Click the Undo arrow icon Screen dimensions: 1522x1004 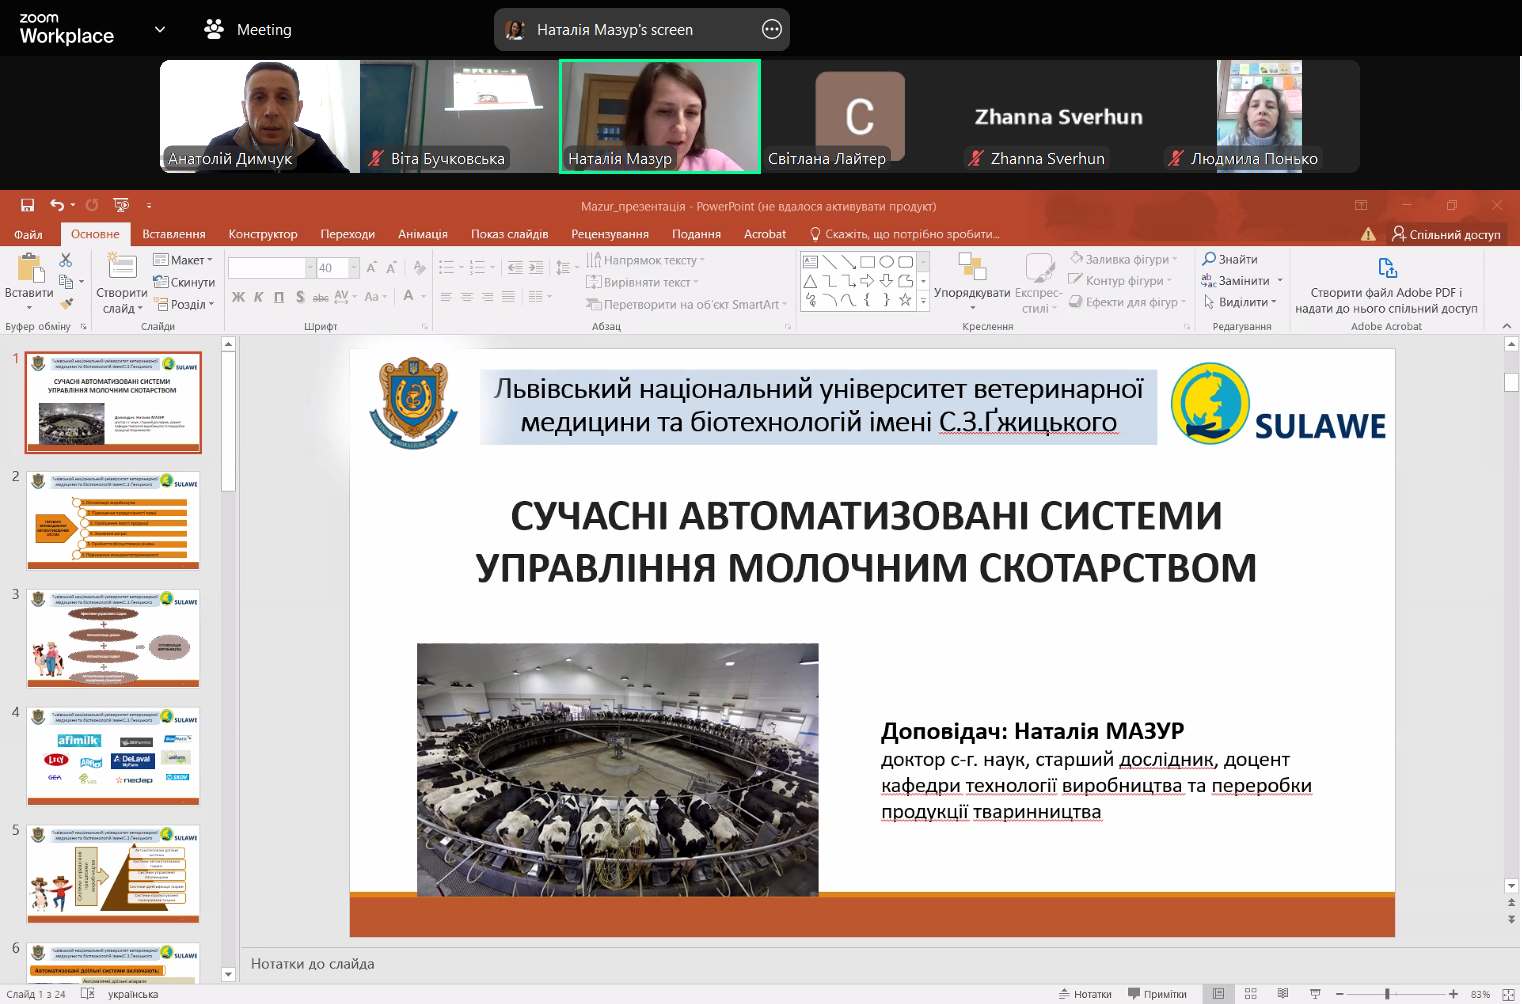(x=57, y=205)
